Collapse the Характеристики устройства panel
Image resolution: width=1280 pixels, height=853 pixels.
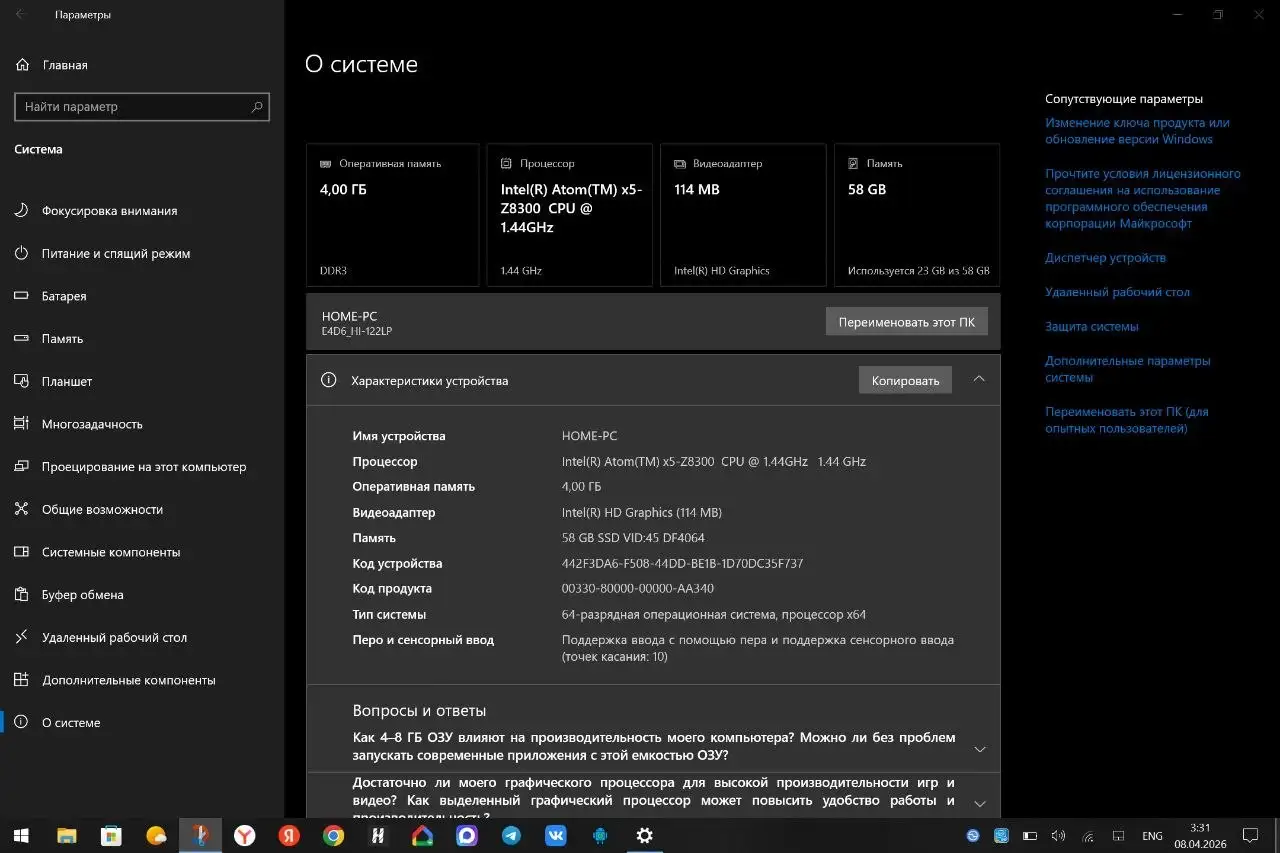pos(979,379)
